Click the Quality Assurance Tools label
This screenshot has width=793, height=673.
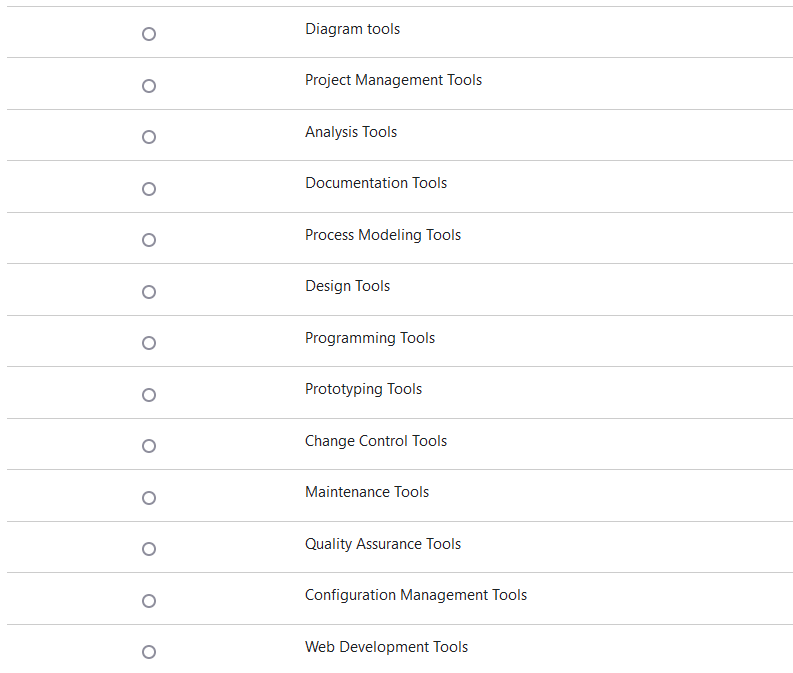point(383,544)
